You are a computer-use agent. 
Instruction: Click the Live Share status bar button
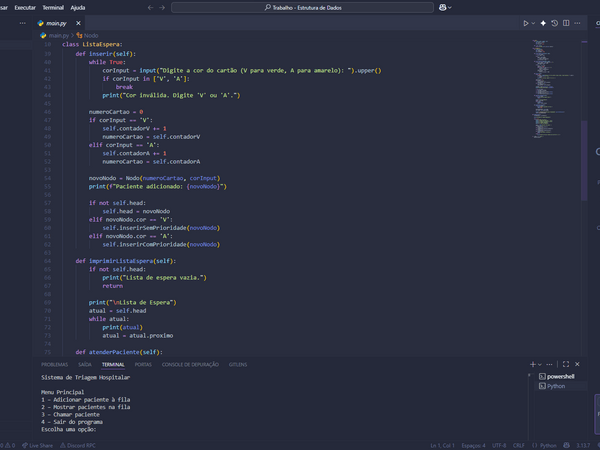point(38,445)
